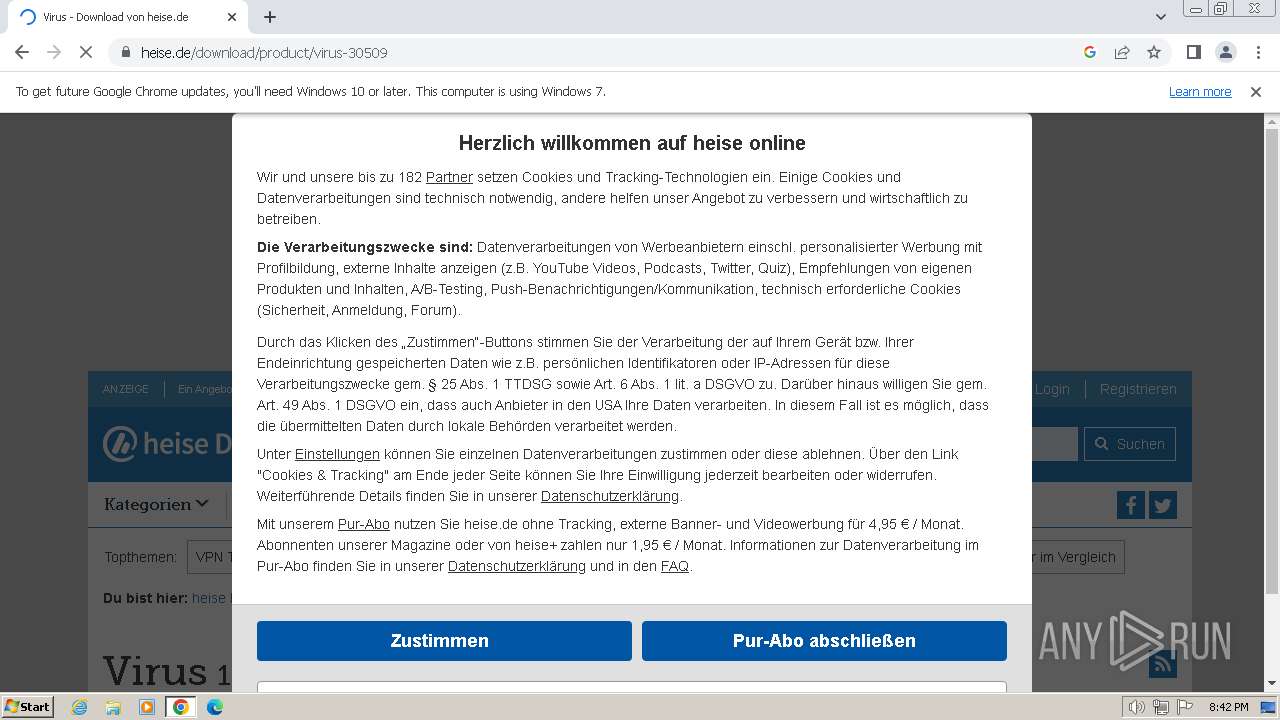Viewport: 1280px width, 720px height.
Task: Open the Windows Start menu
Action: [27, 706]
